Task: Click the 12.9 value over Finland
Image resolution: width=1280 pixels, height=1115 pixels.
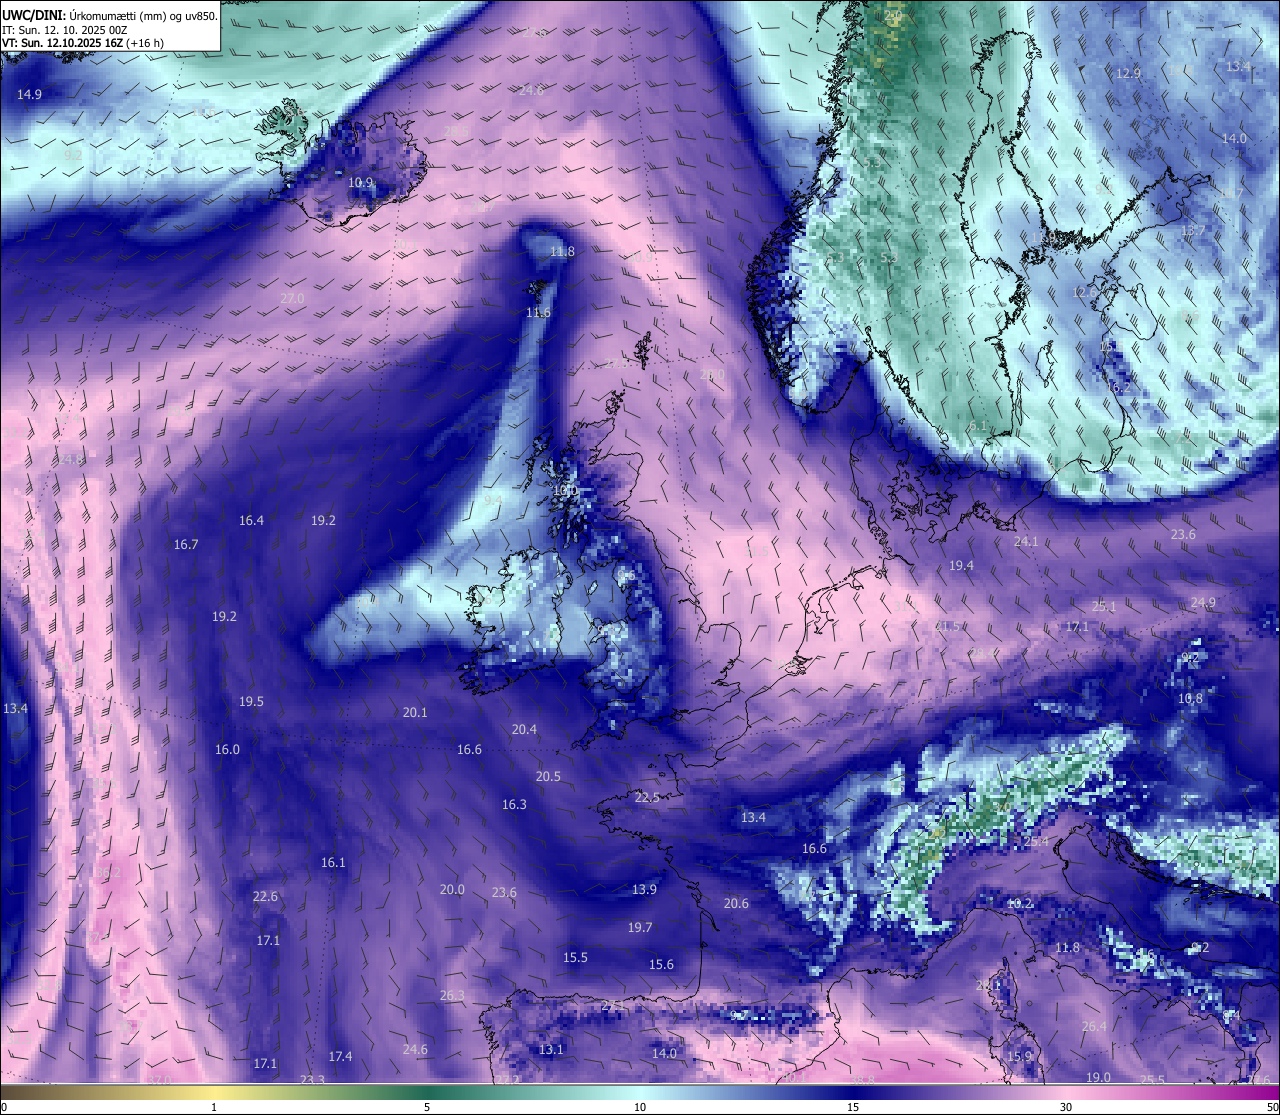Action: [1128, 74]
